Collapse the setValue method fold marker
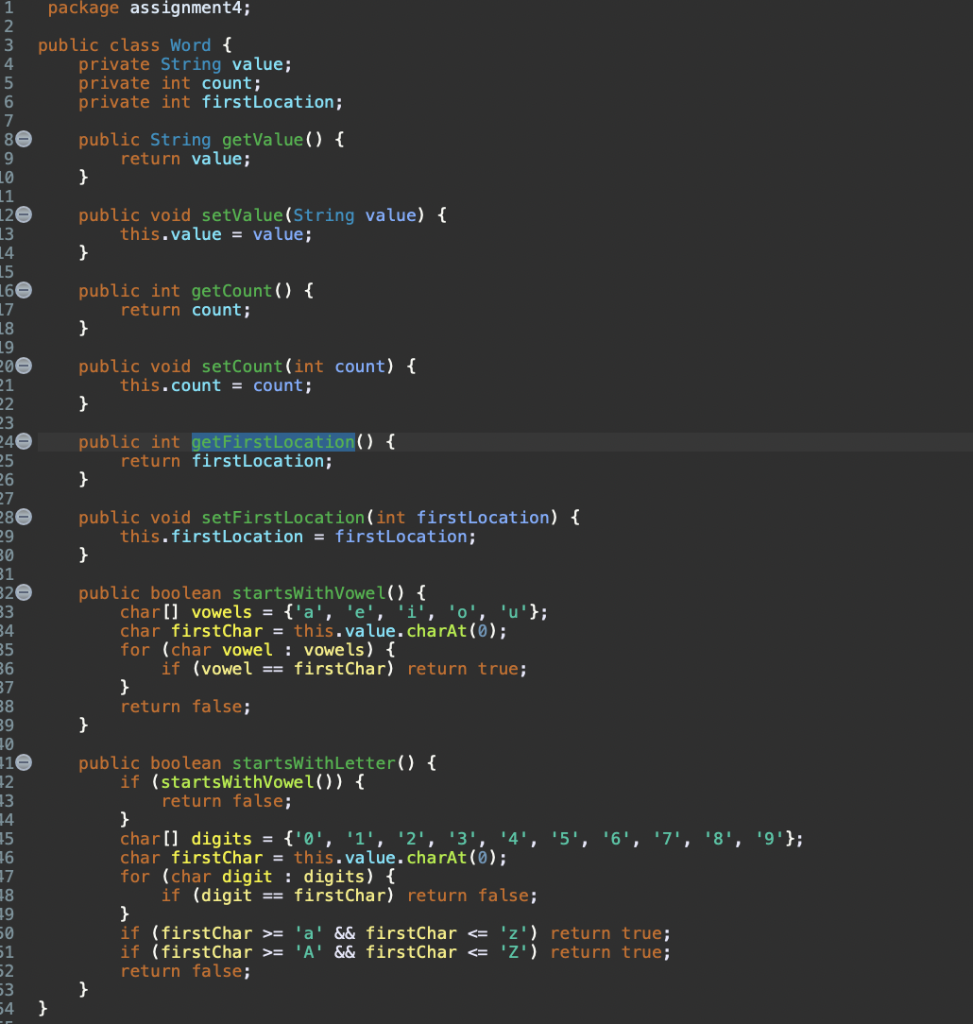 tap(24, 214)
